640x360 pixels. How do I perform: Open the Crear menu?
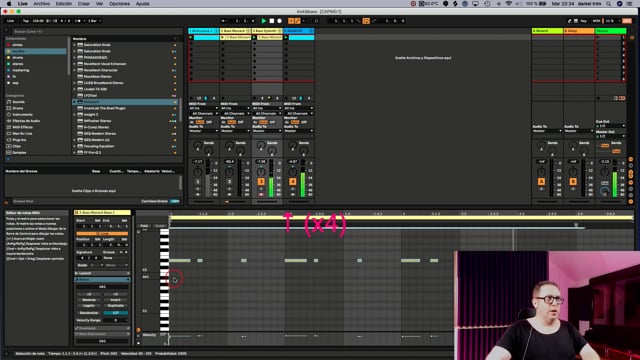84,4
